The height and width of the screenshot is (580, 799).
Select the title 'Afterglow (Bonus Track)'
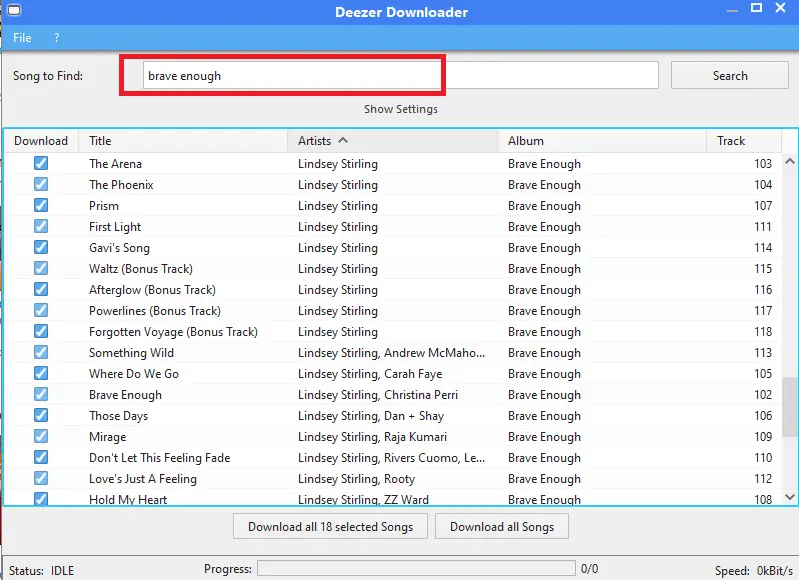152,289
